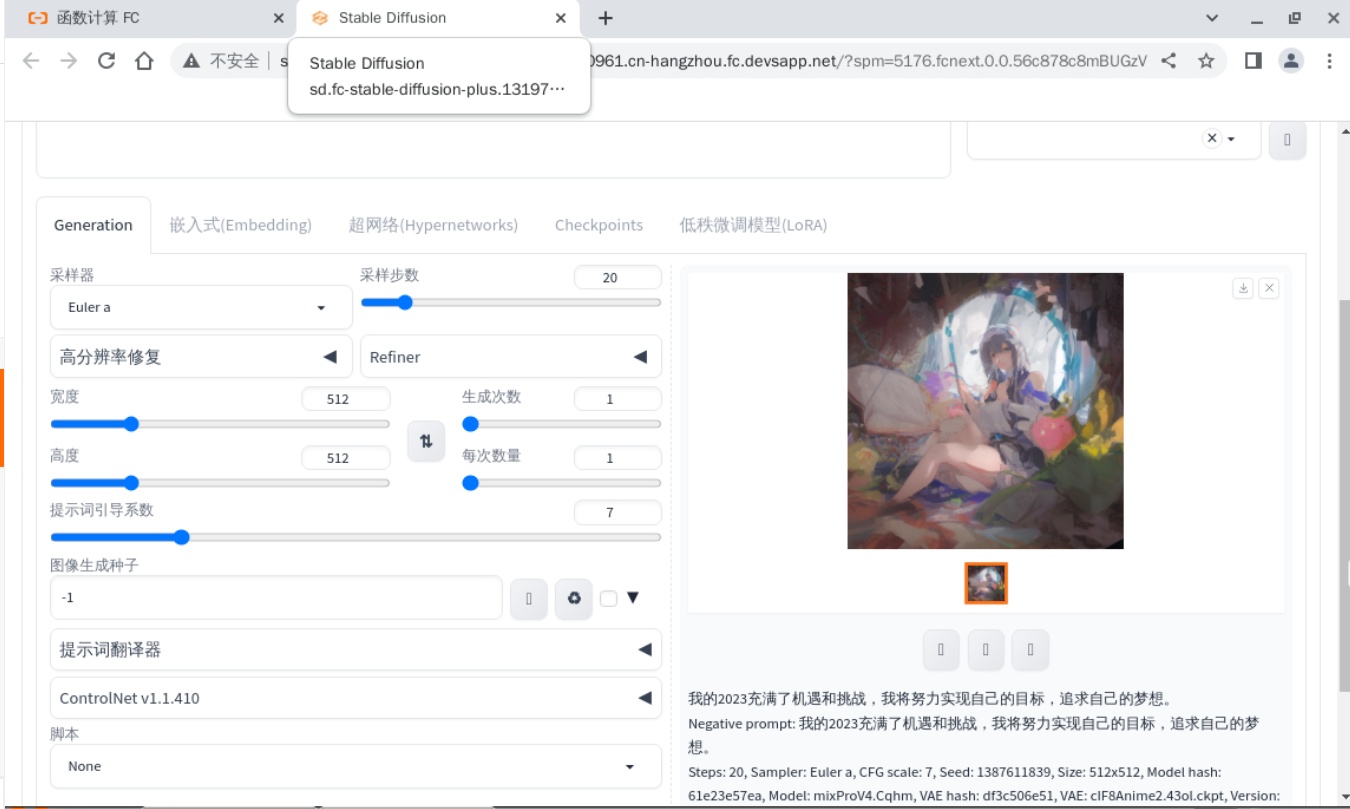Click the 提示词引导系数 slider

(x=355, y=537)
